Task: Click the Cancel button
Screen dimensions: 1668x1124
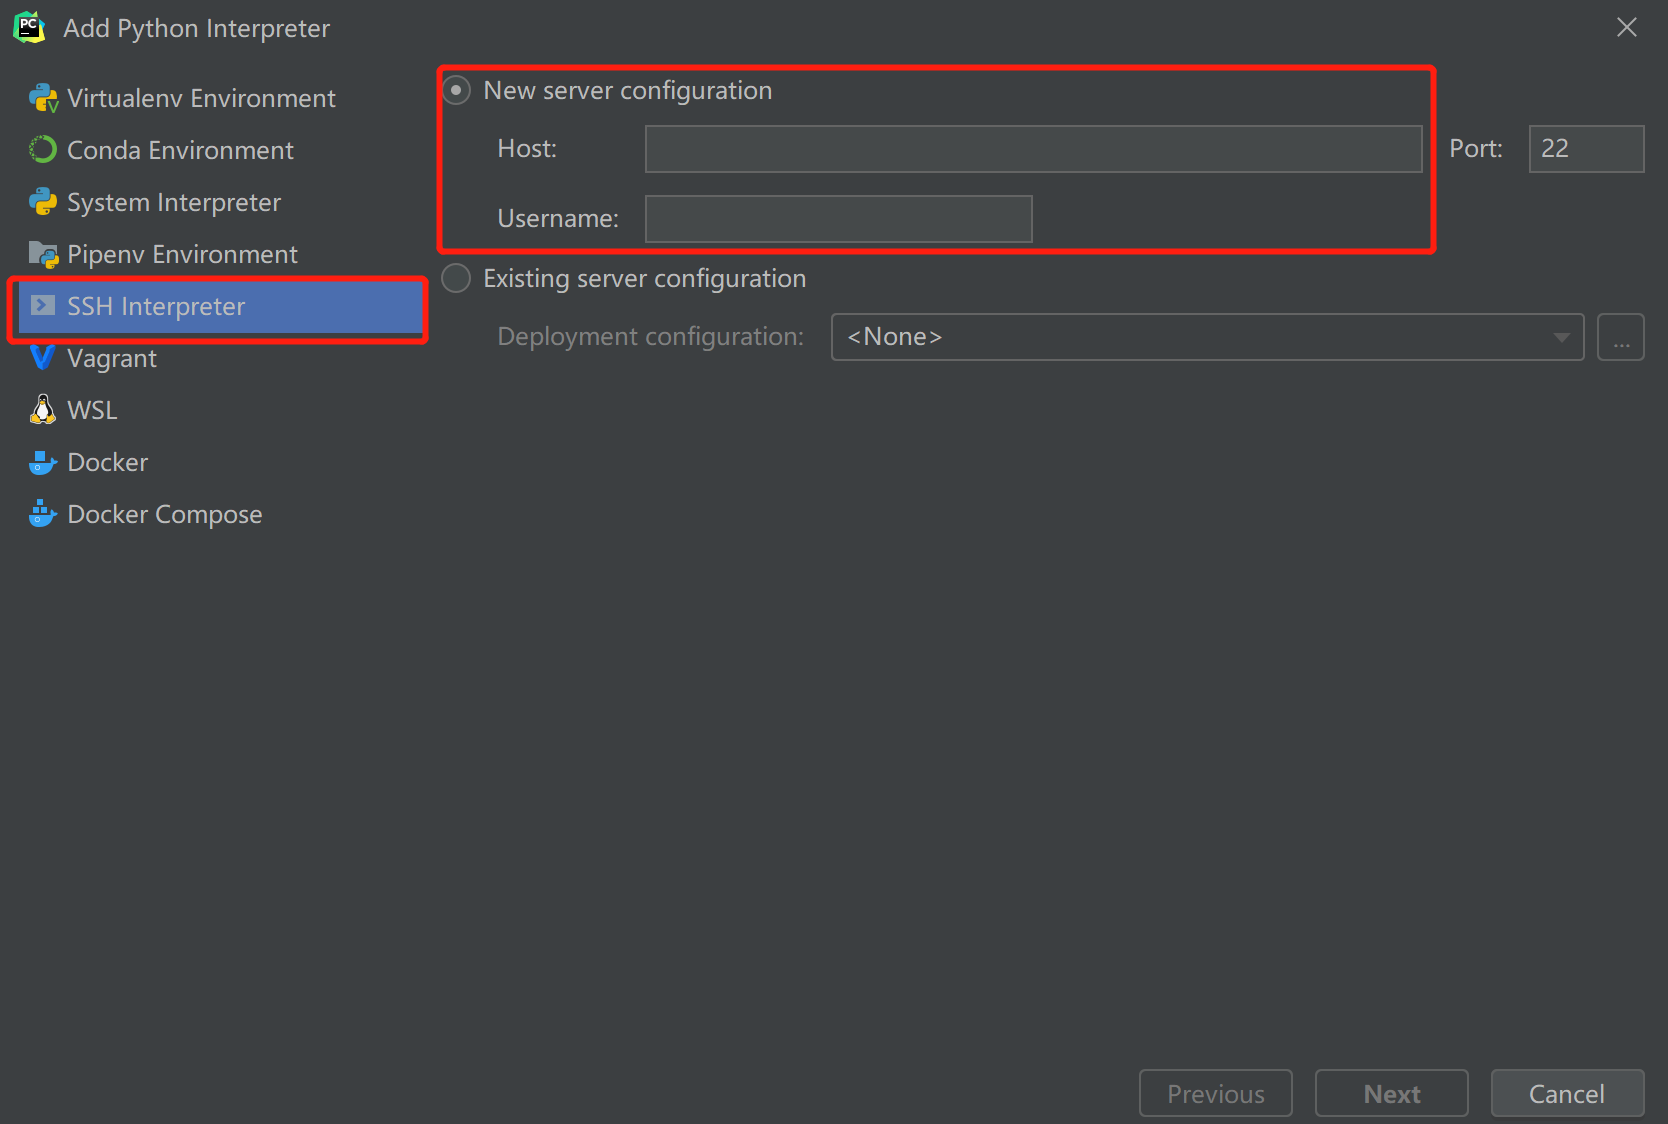Action: tap(1567, 1093)
